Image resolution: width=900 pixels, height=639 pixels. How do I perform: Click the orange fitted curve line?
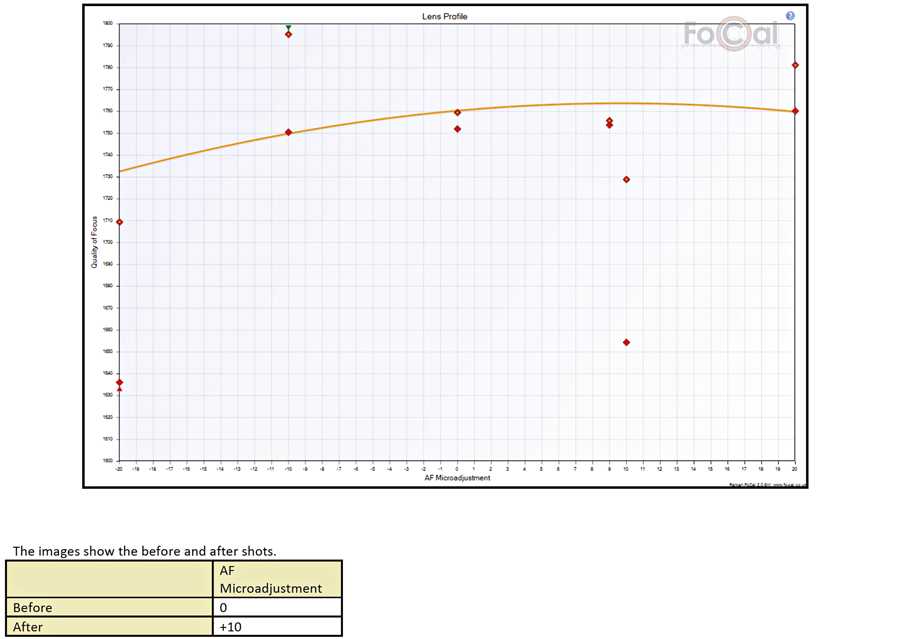coord(380,119)
